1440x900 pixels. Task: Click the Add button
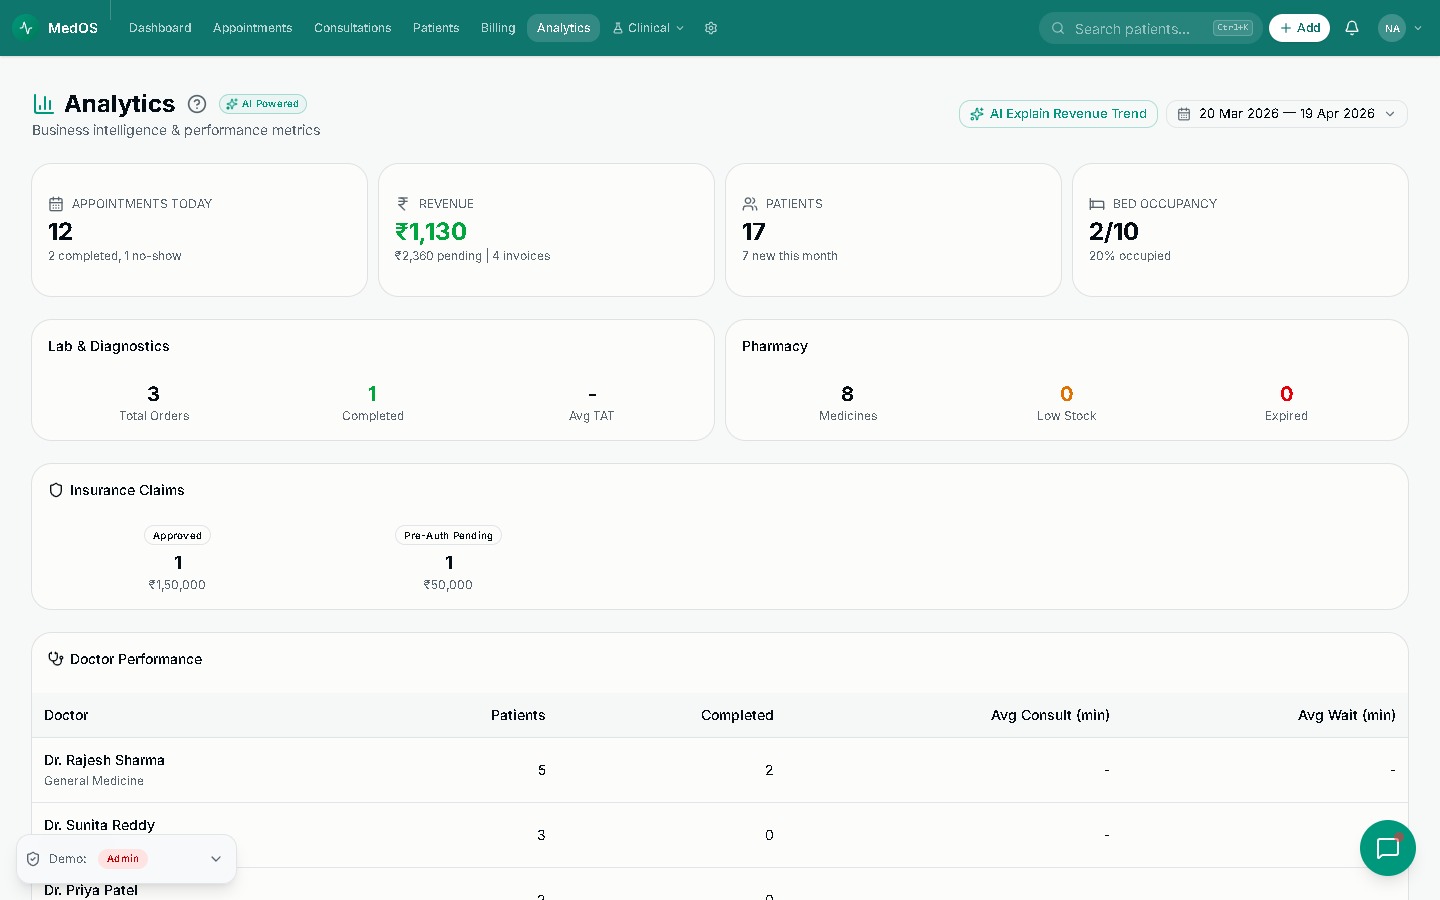tap(1299, 28)
